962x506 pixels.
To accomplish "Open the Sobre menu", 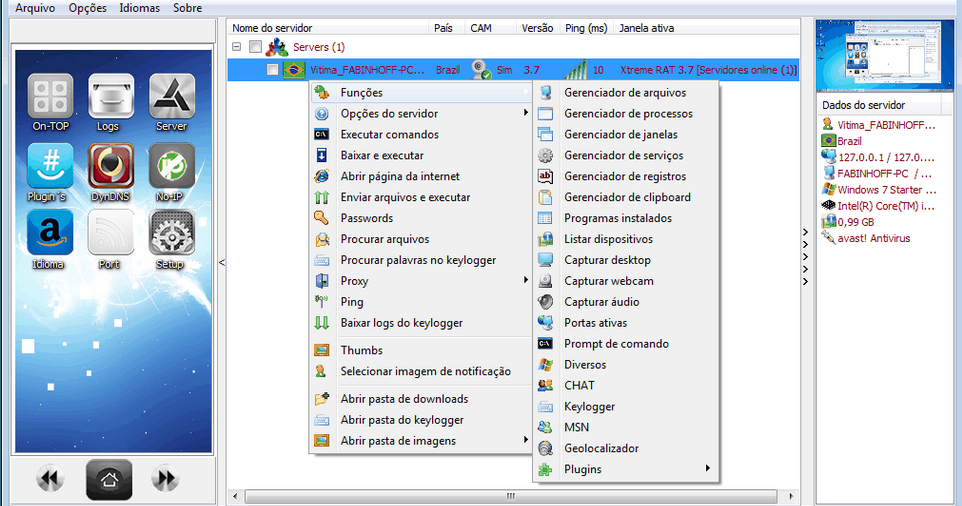I will (187, 8).
